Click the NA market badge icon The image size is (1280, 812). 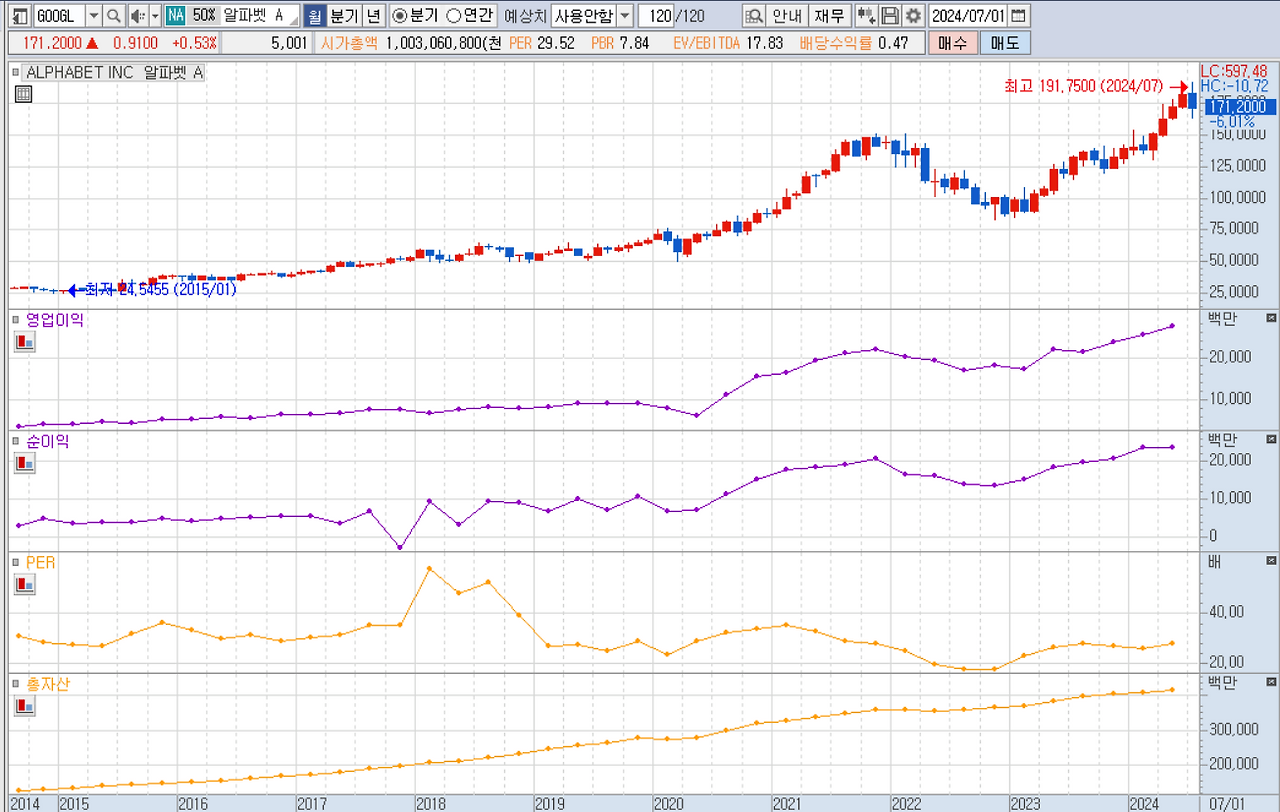[x=175, y=16]
